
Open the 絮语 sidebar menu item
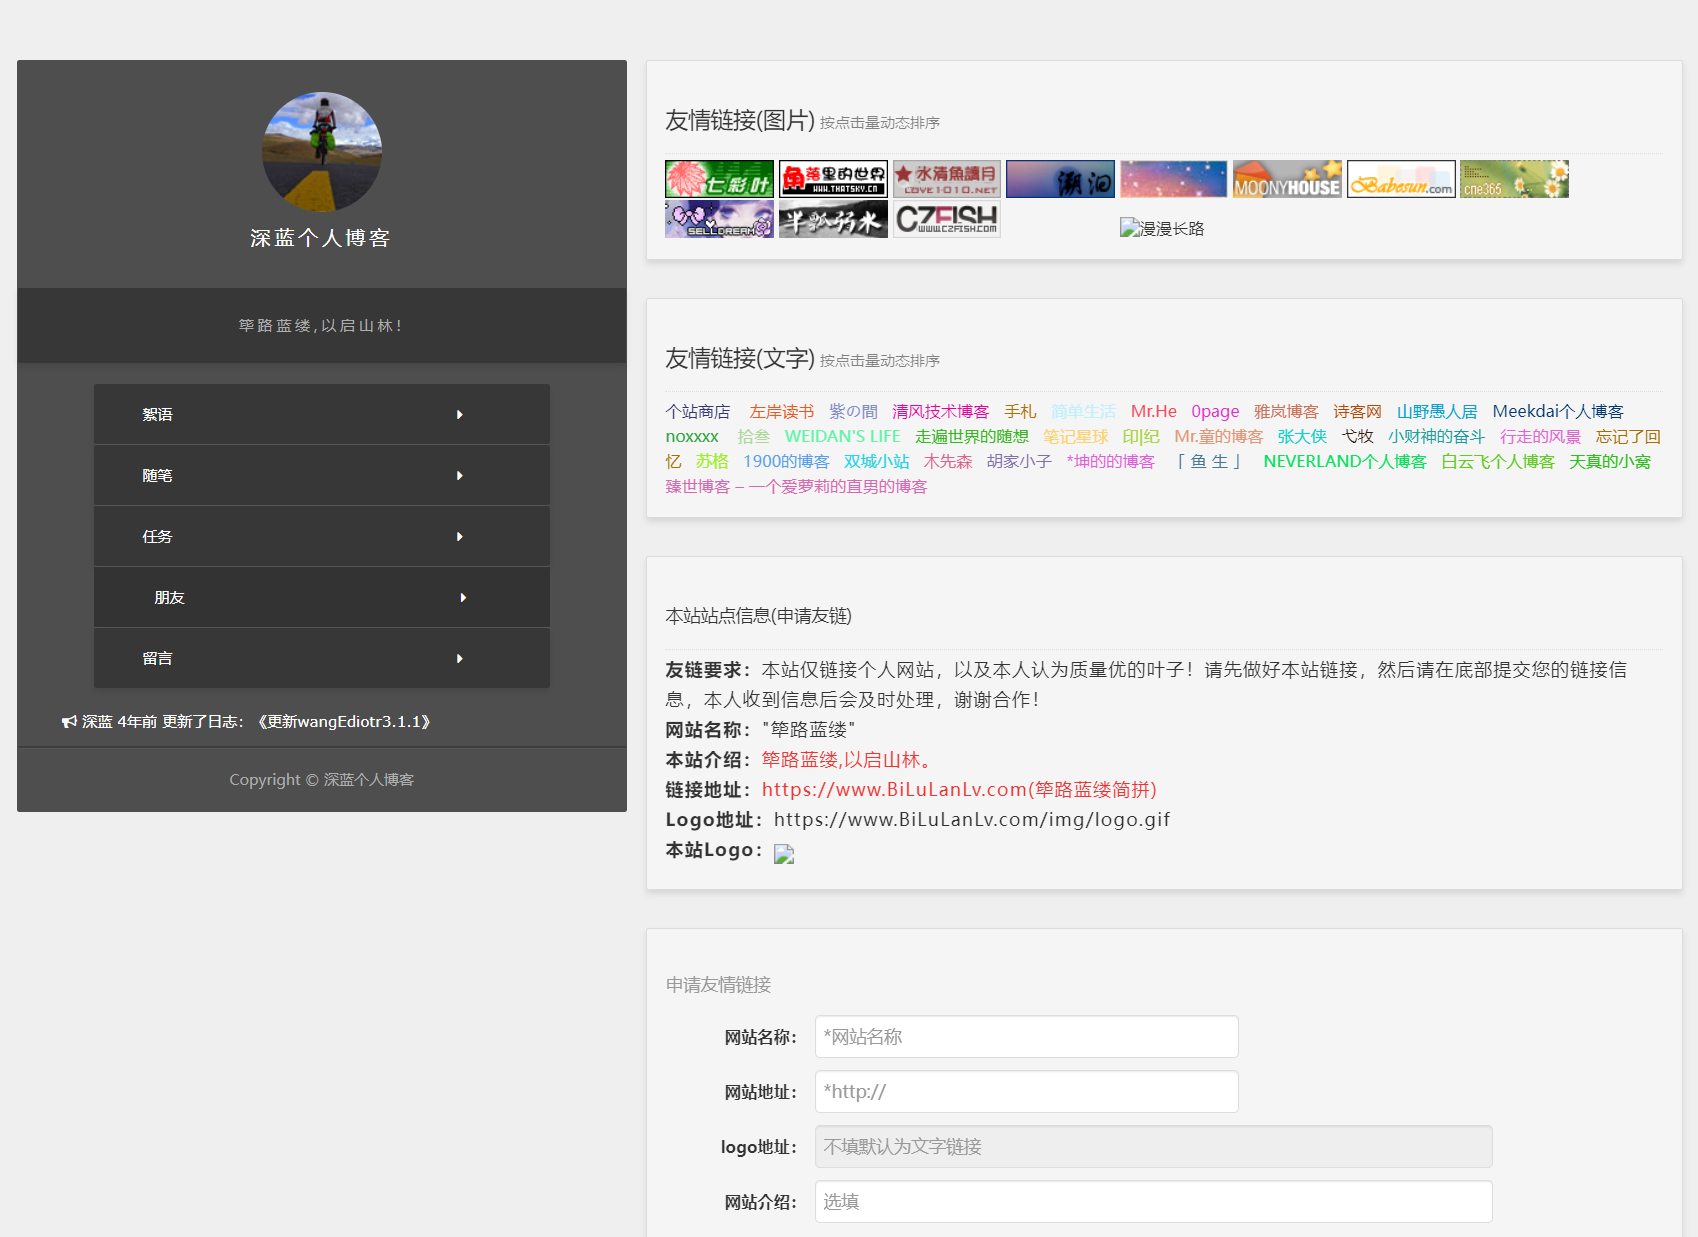(x=322, y=414)
